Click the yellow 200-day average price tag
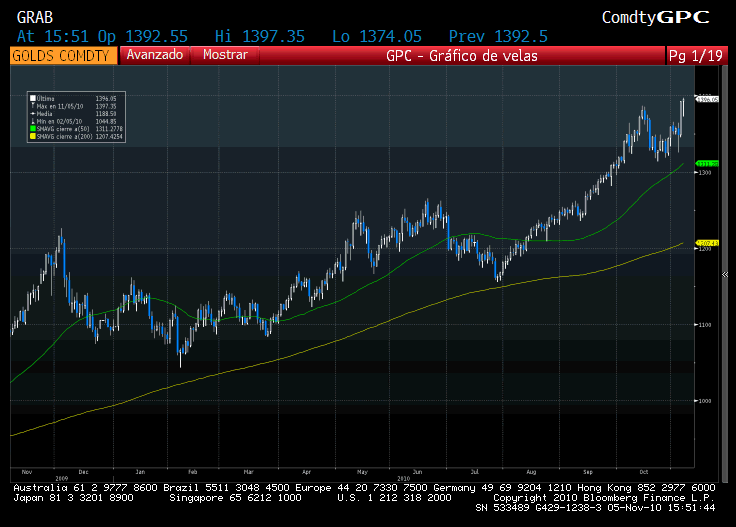This screenshot has width=736, height=527. (707, 243)
